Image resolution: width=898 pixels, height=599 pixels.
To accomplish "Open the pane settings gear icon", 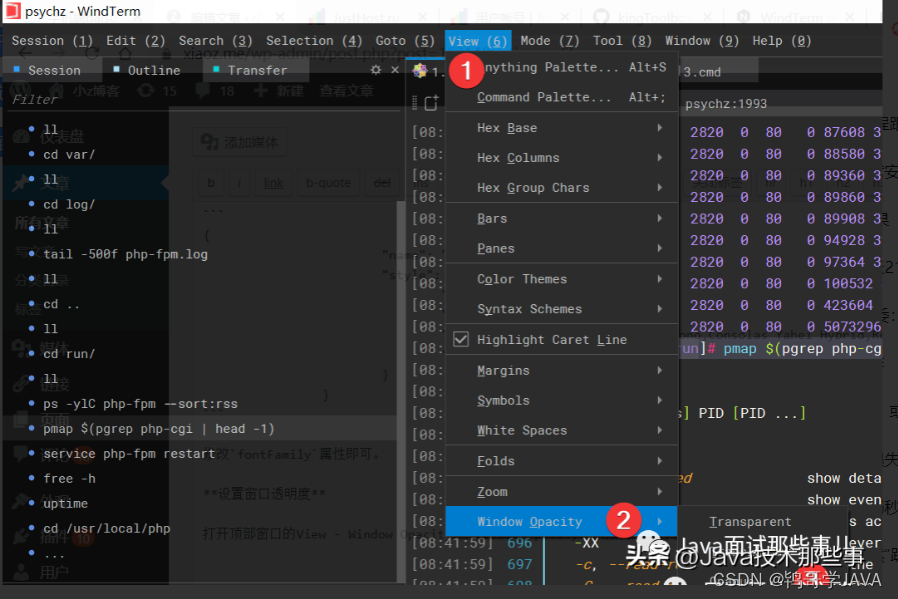I will pos(376,70).
